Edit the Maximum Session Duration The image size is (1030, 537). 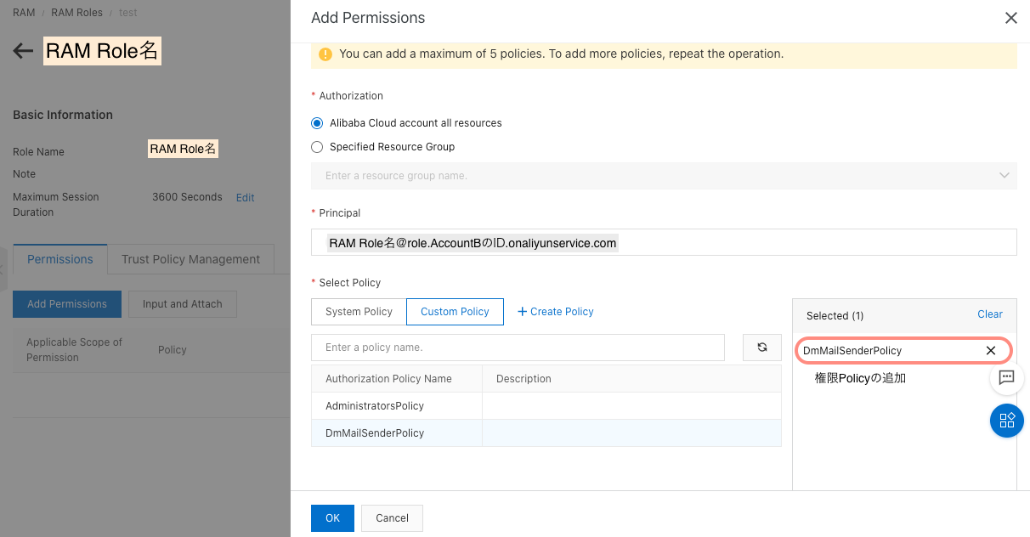[245, 198]
